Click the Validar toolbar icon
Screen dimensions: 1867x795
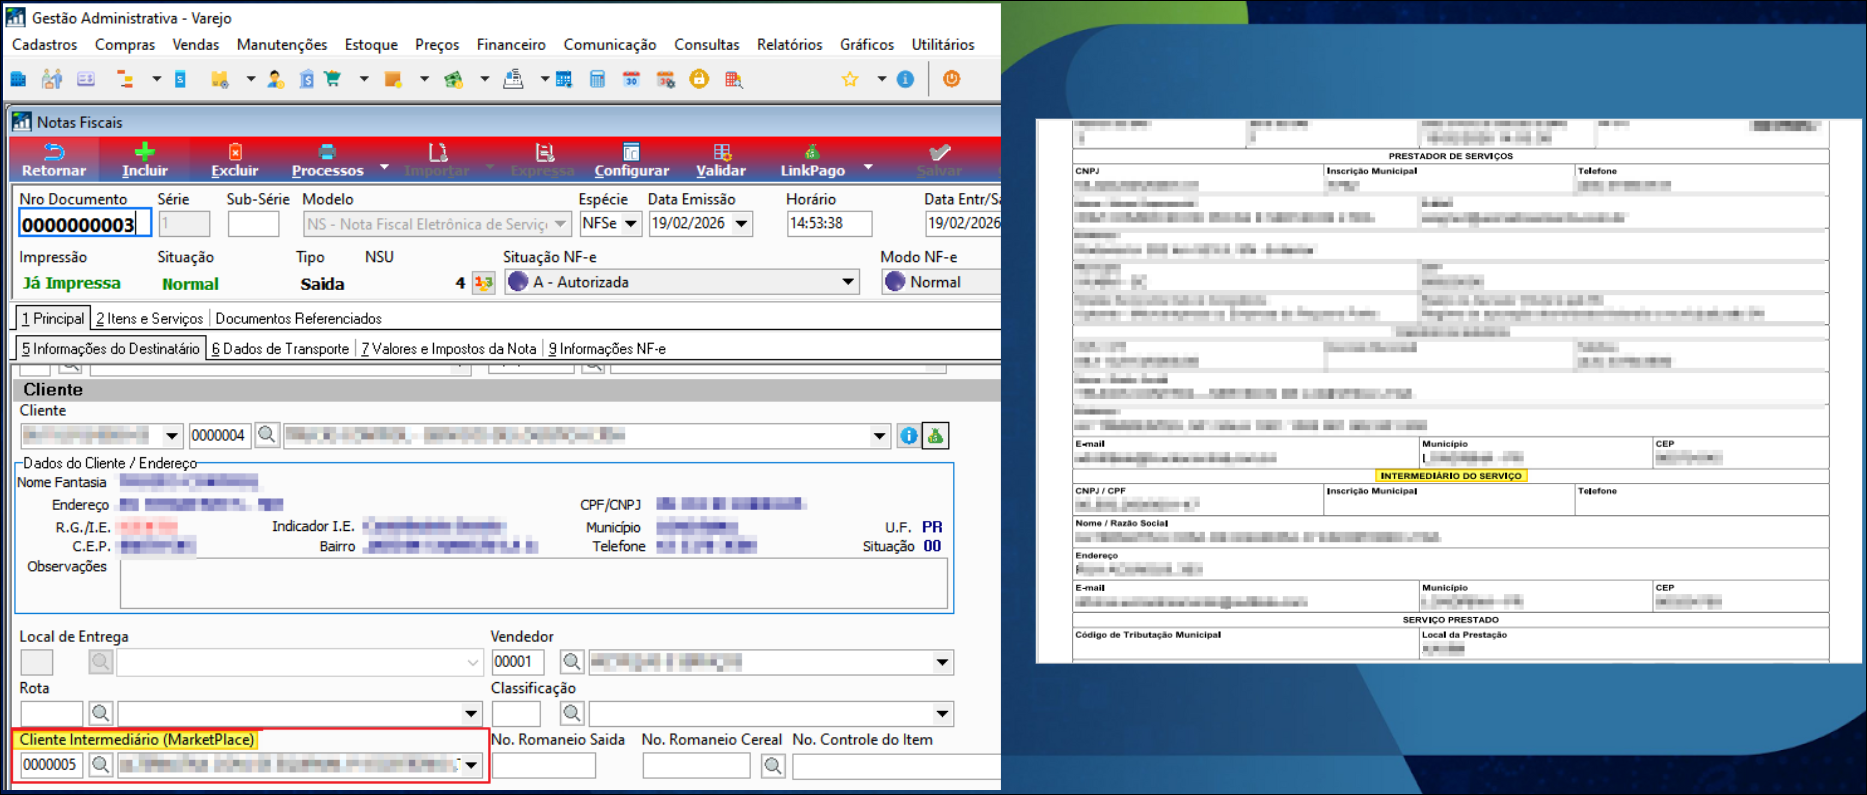coord(721,153)
